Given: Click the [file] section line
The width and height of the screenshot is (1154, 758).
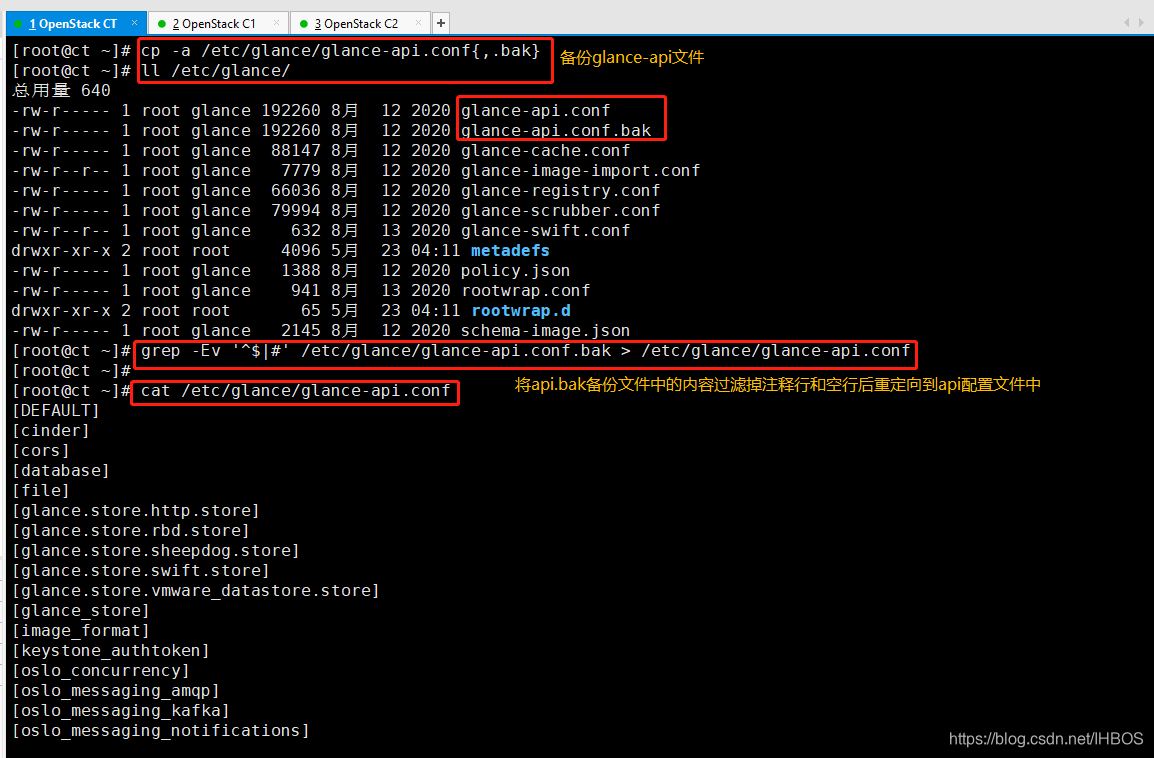Looking at the screenshot, I should coord(40,489).
